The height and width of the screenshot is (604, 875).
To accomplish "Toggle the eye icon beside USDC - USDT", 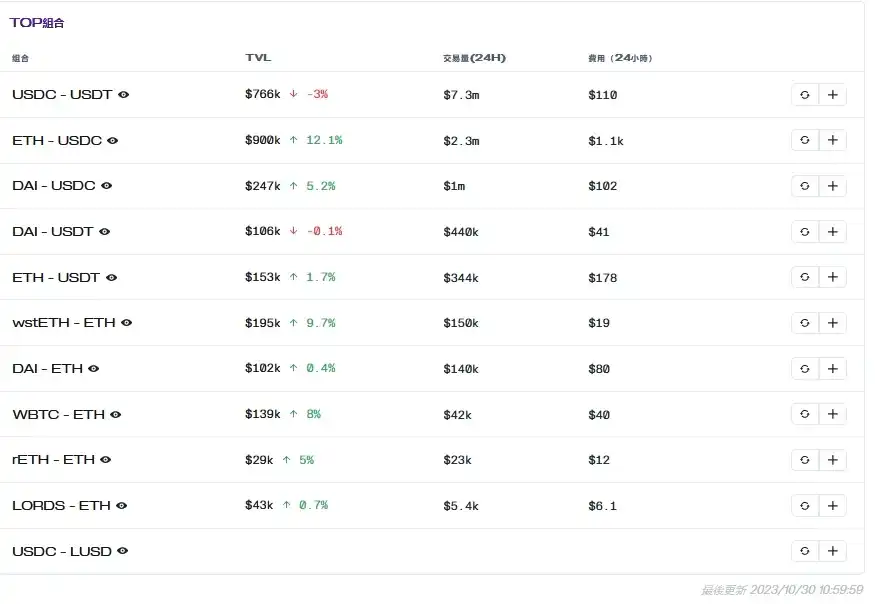I will click(x=124, y=95).
